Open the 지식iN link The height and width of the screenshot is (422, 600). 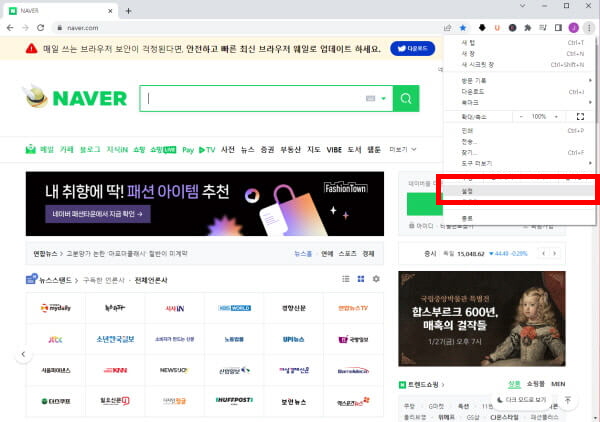[x=117, y=149]
